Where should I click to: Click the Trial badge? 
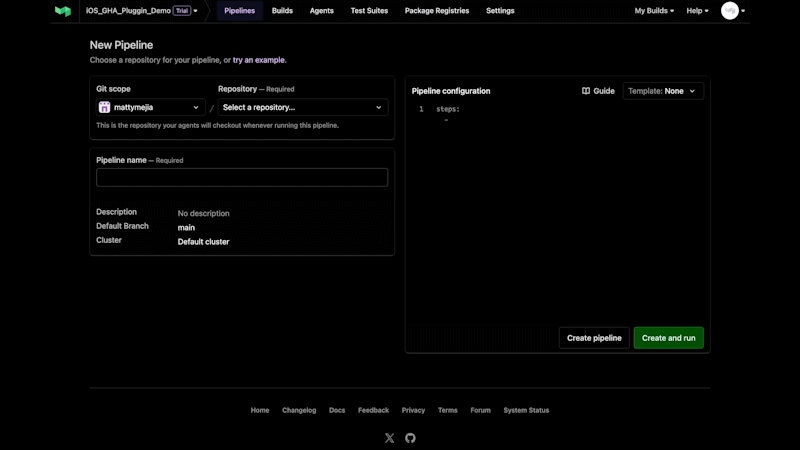182,11
